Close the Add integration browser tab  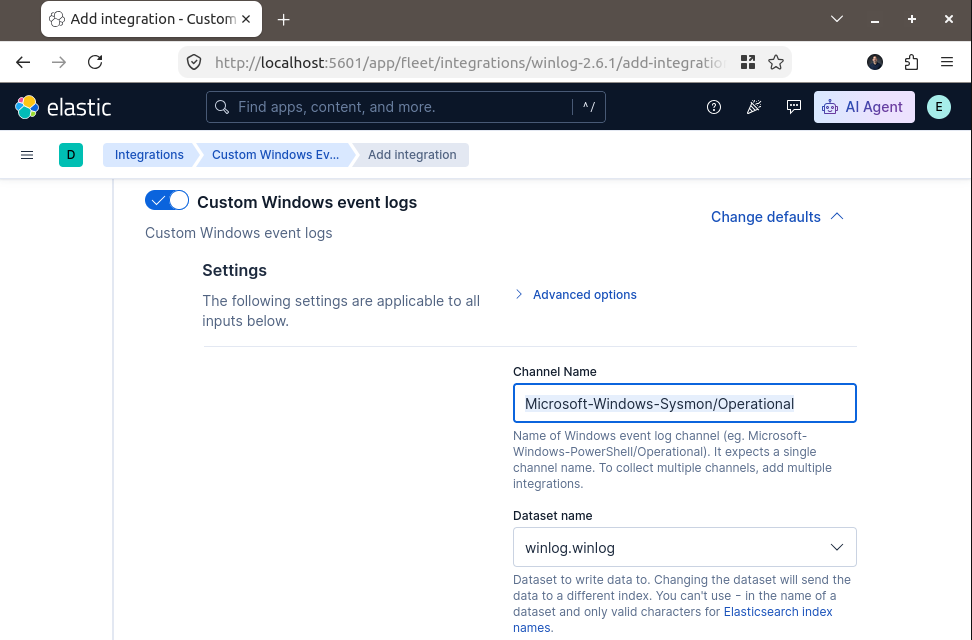point(246,19)
